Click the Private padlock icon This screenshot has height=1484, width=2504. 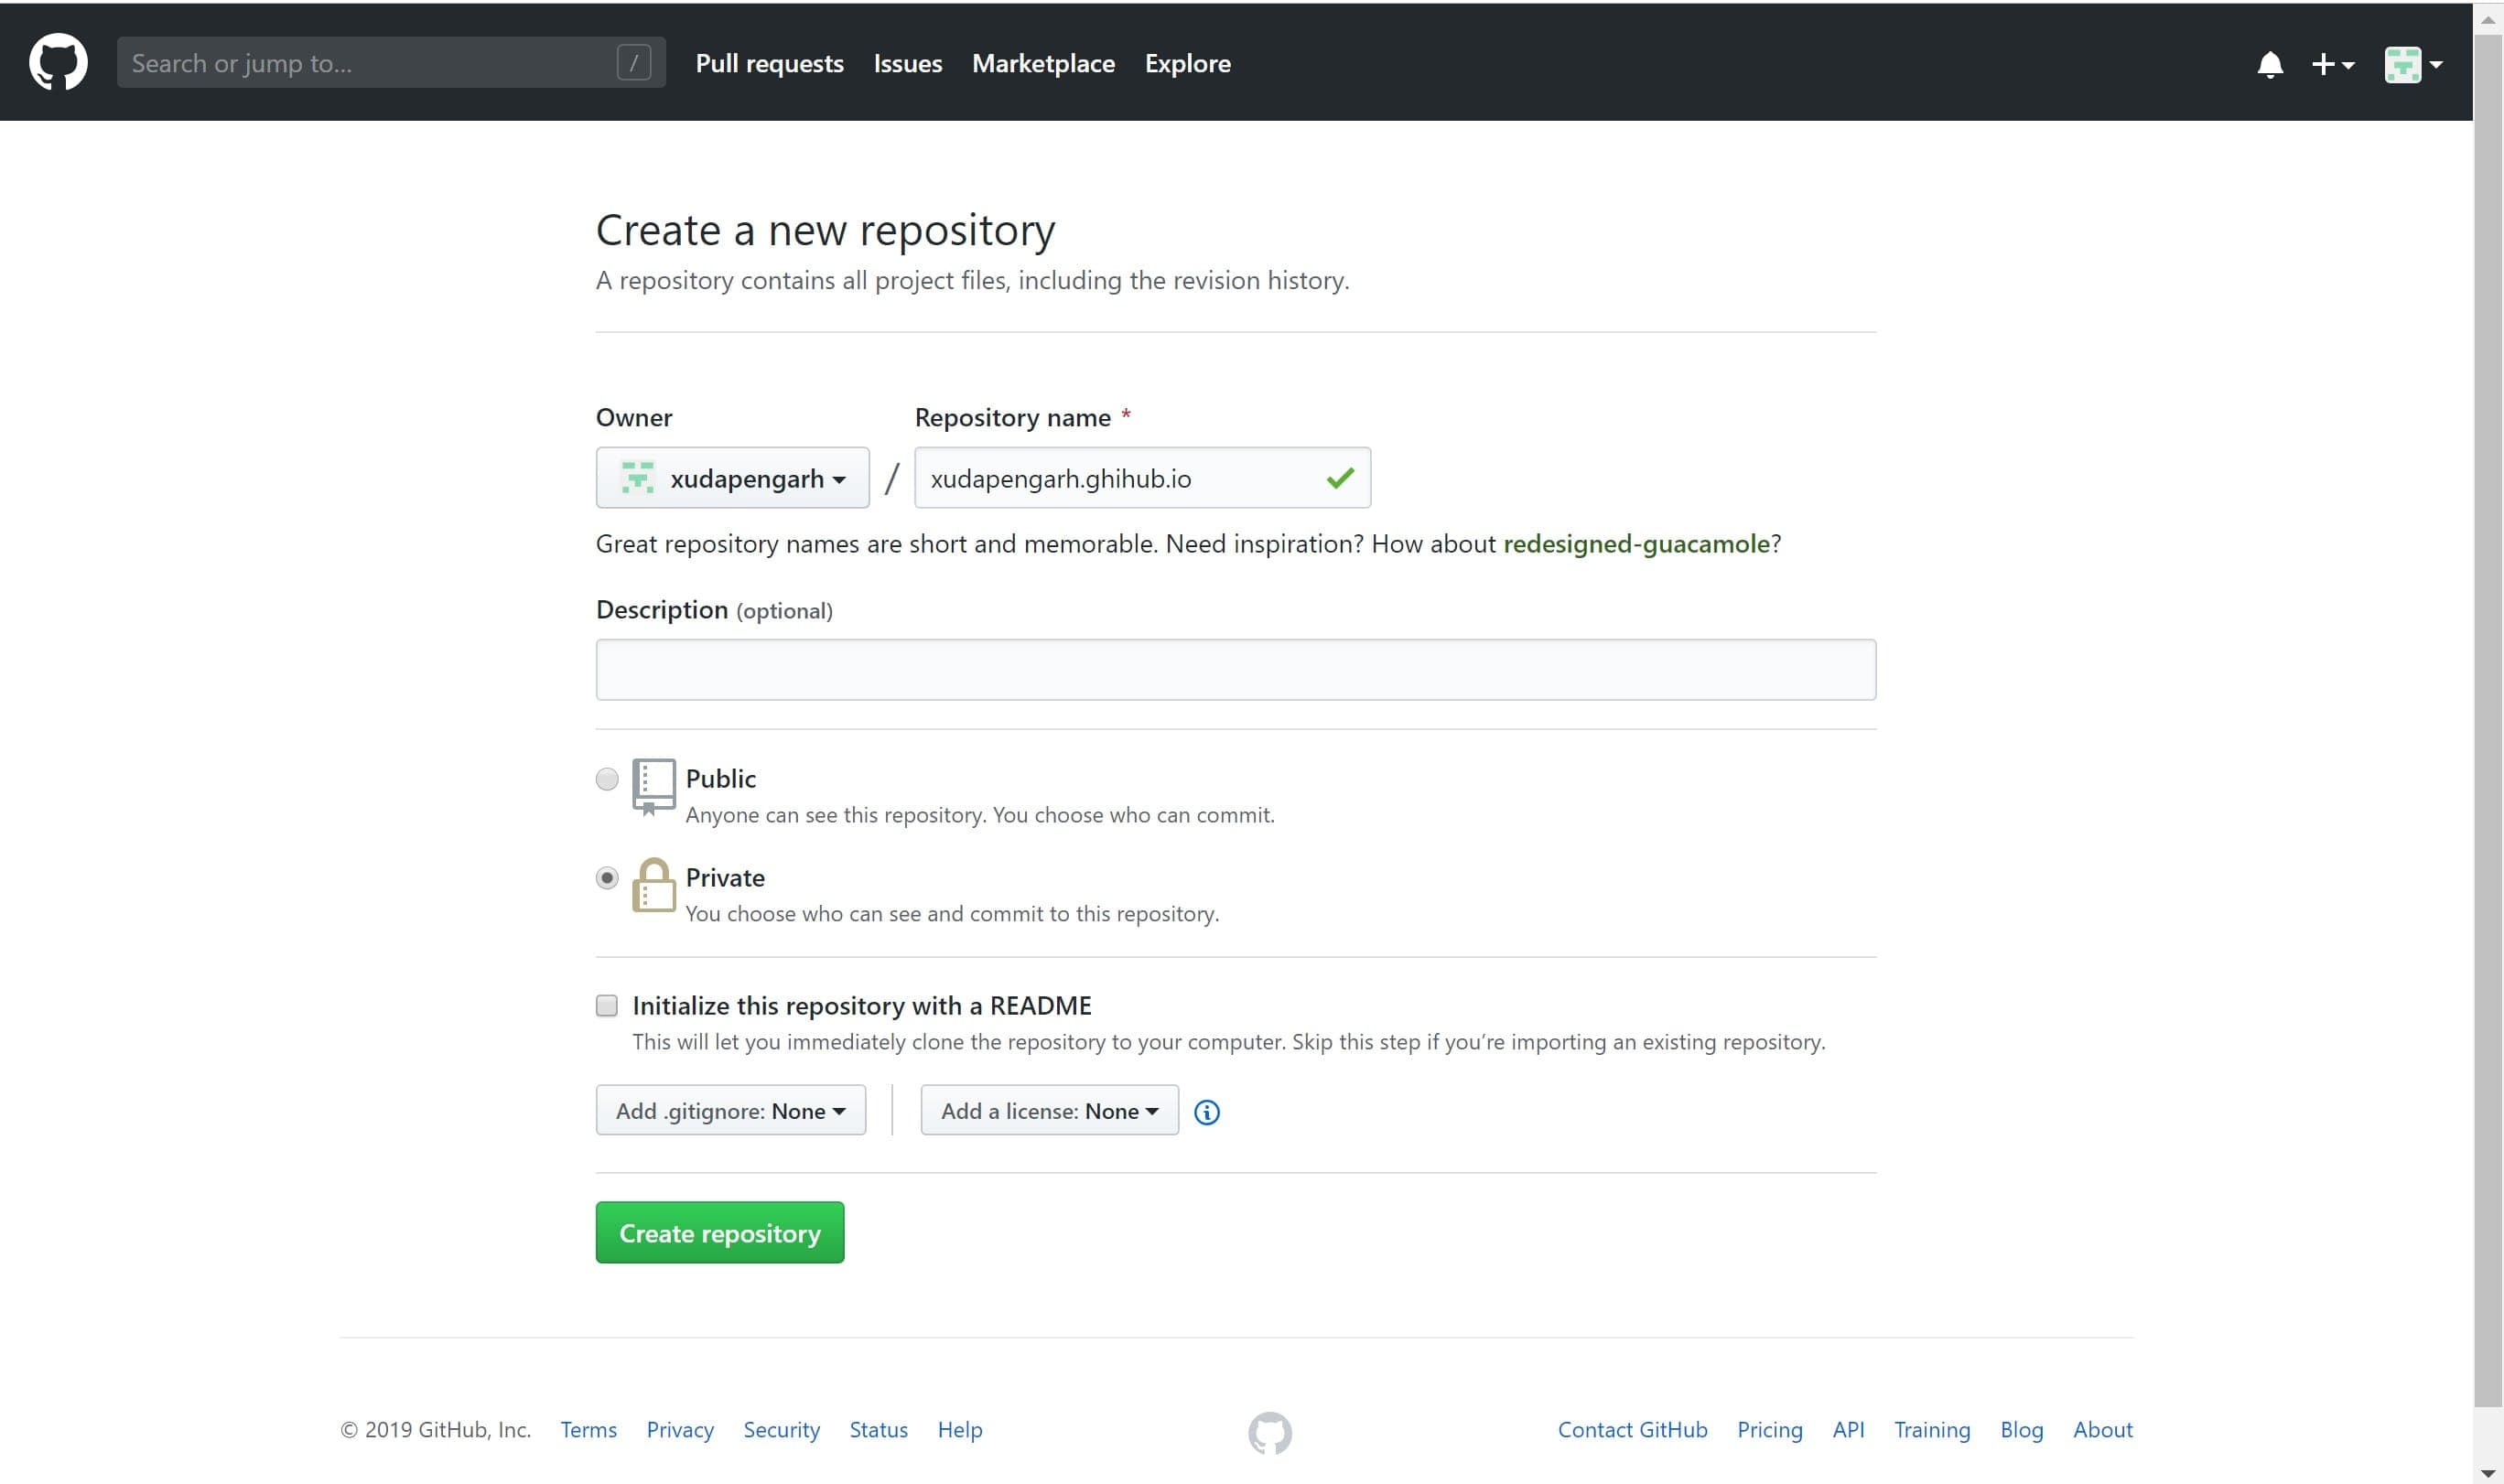653,885
